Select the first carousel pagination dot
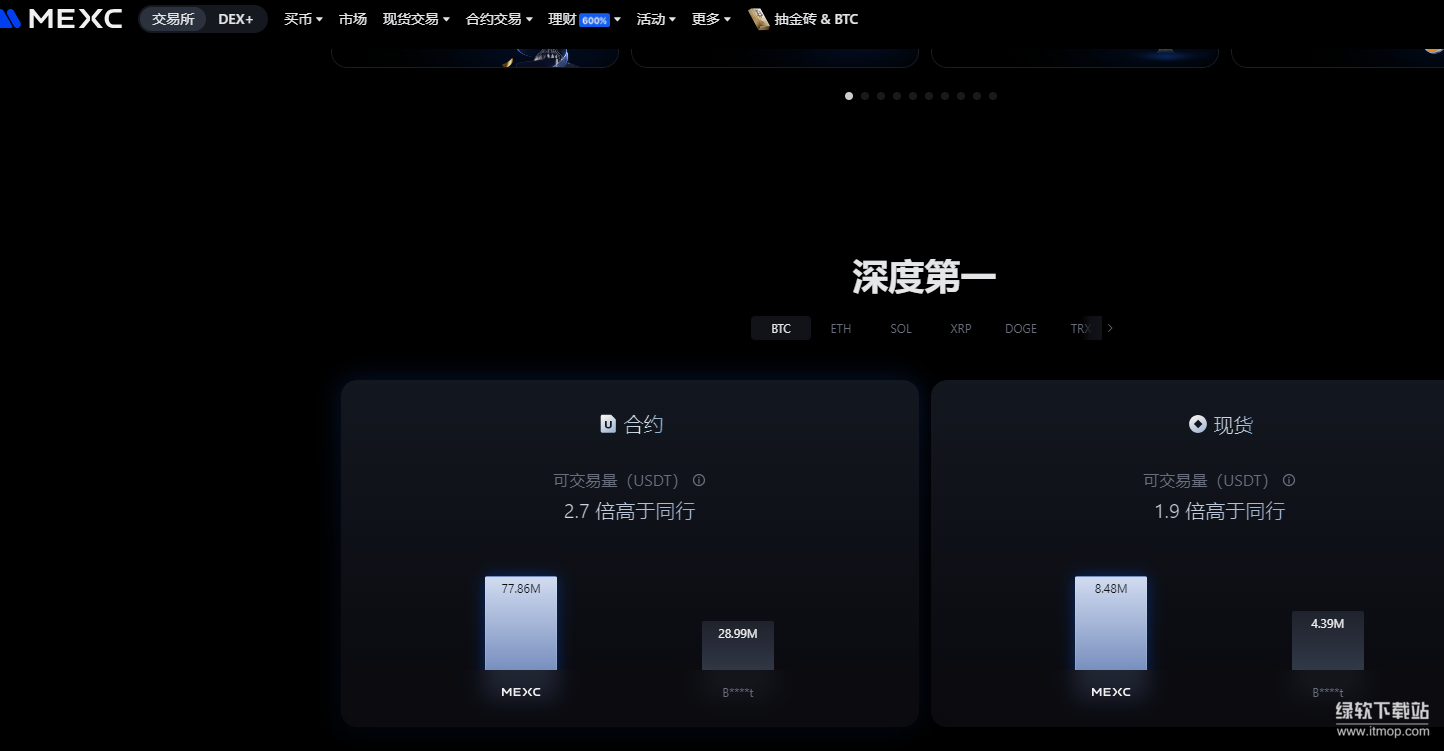The height and width of the screenshot is (751, 1444). [x=849, y=96]
